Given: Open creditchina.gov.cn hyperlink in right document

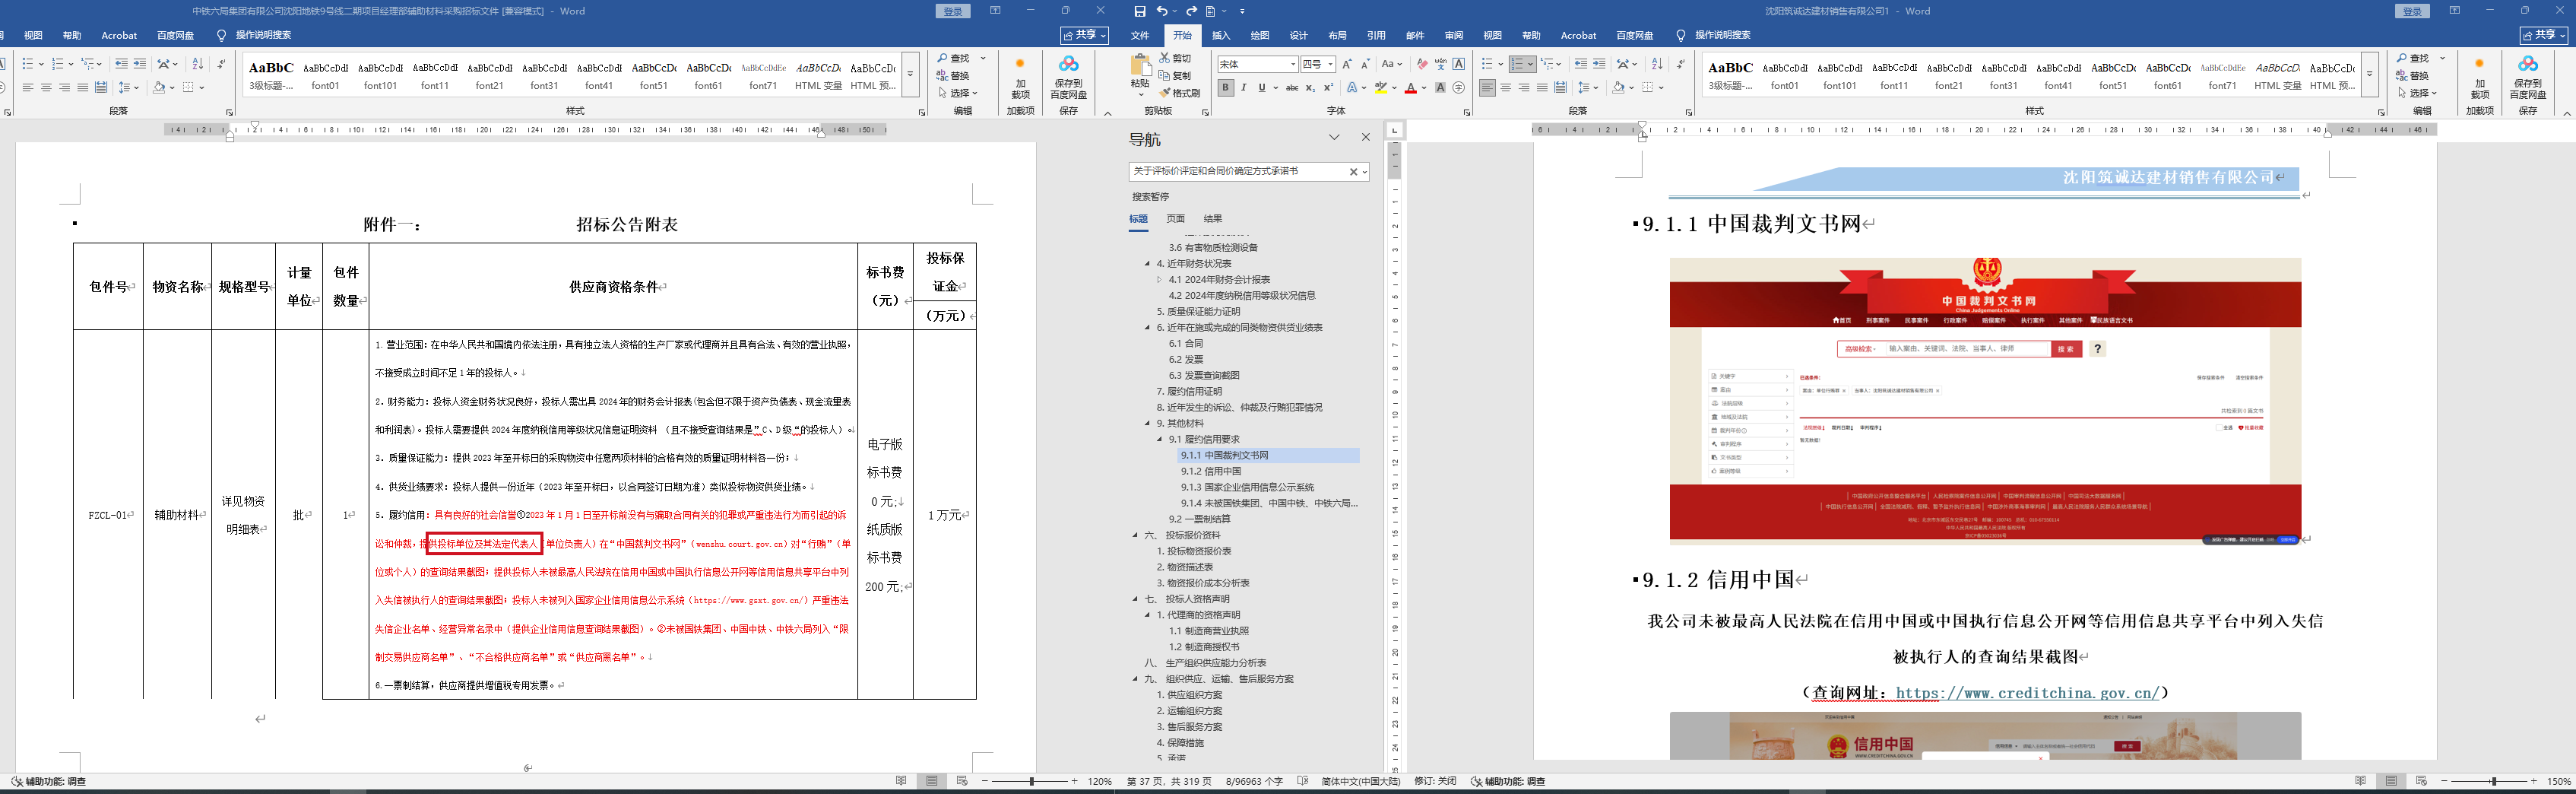Looking at the screenshot, I should tap(2028, 693).
